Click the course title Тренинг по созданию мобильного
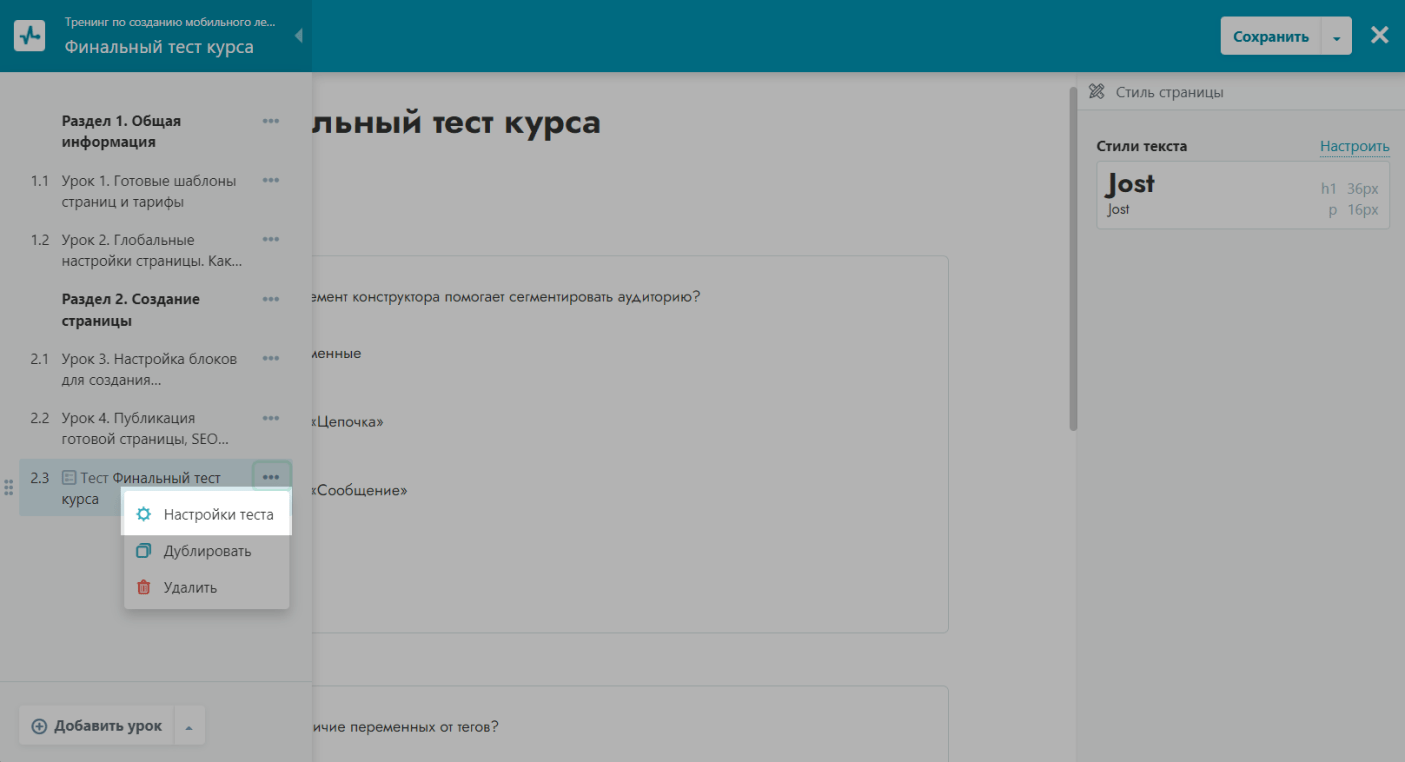This screenshot has width=1405, height=762. [x=170, y=22]
